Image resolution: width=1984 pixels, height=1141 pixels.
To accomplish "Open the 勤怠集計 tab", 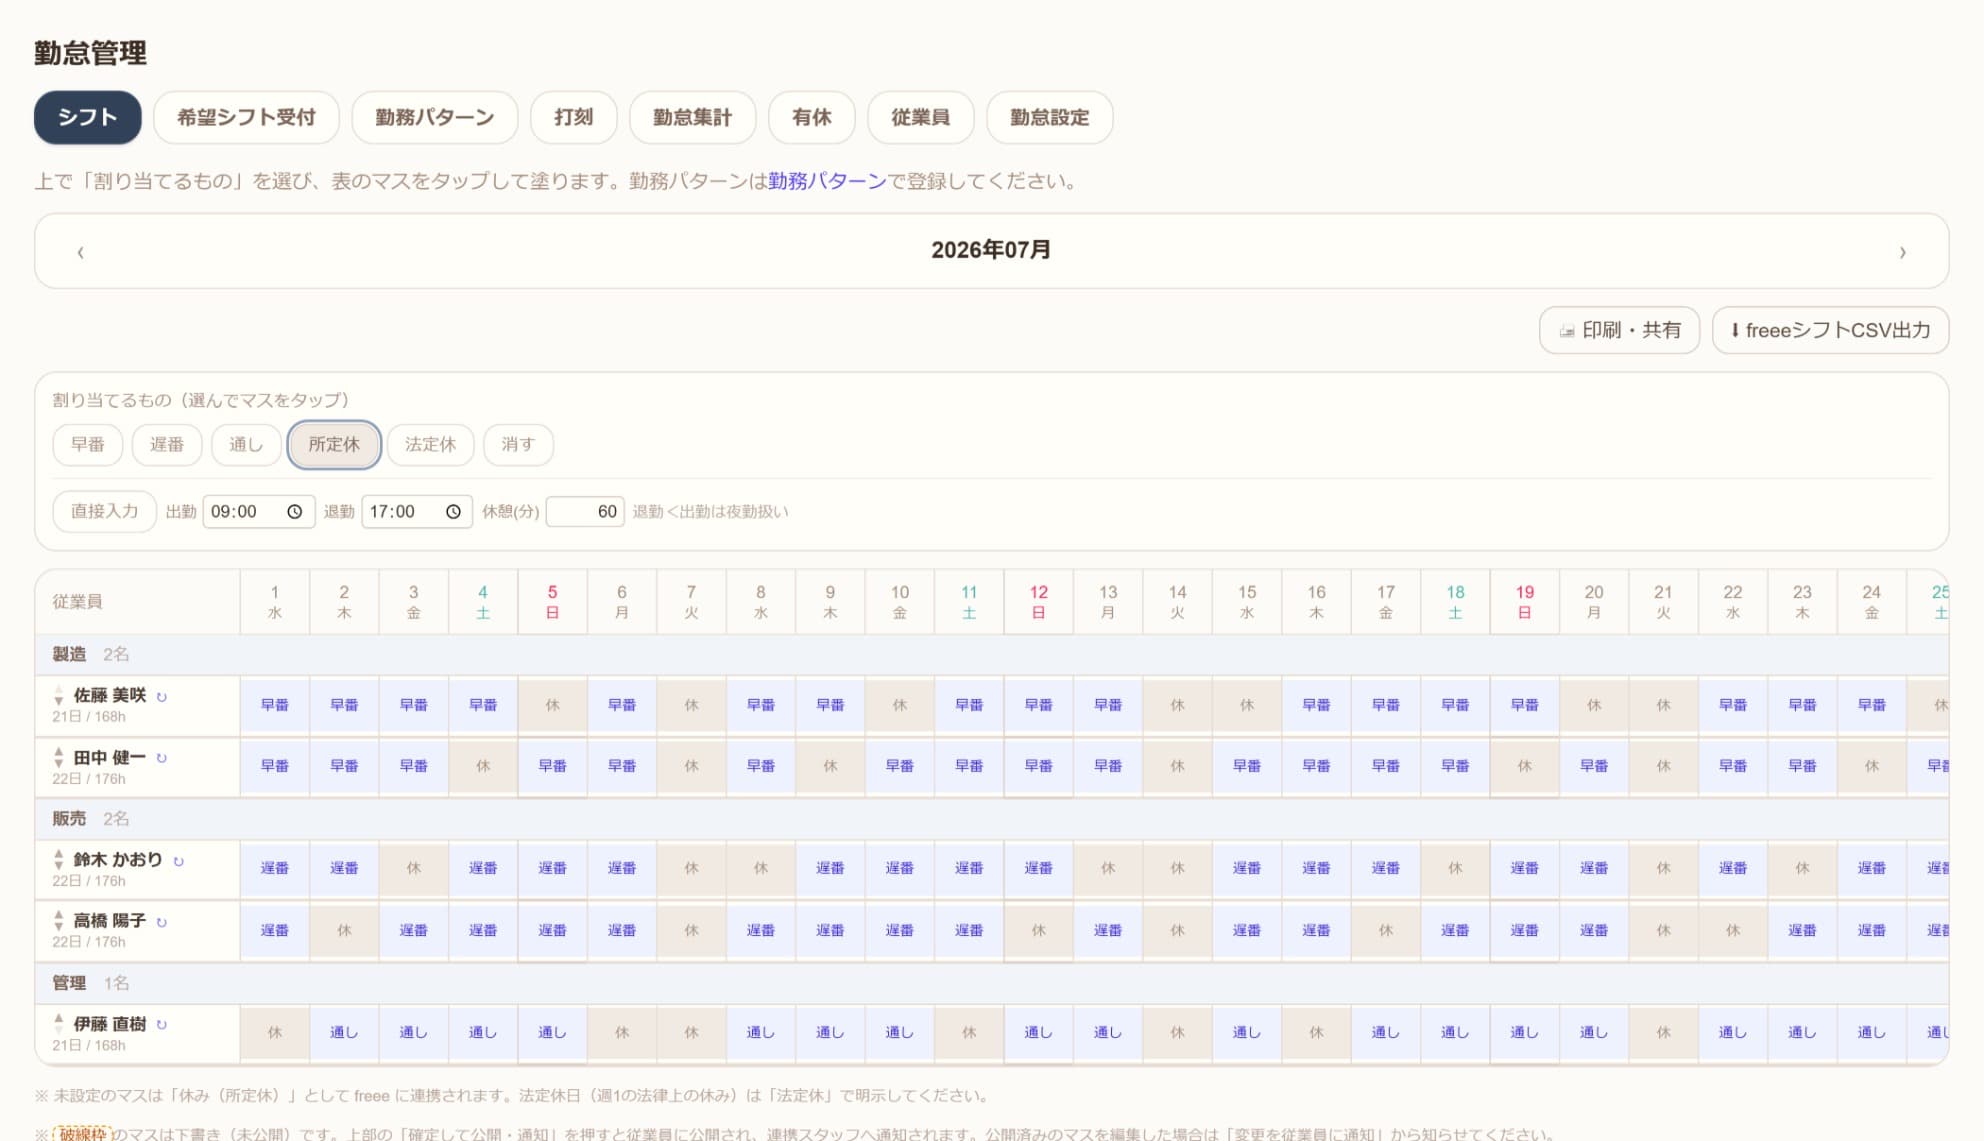I will [x=693, y=117].
